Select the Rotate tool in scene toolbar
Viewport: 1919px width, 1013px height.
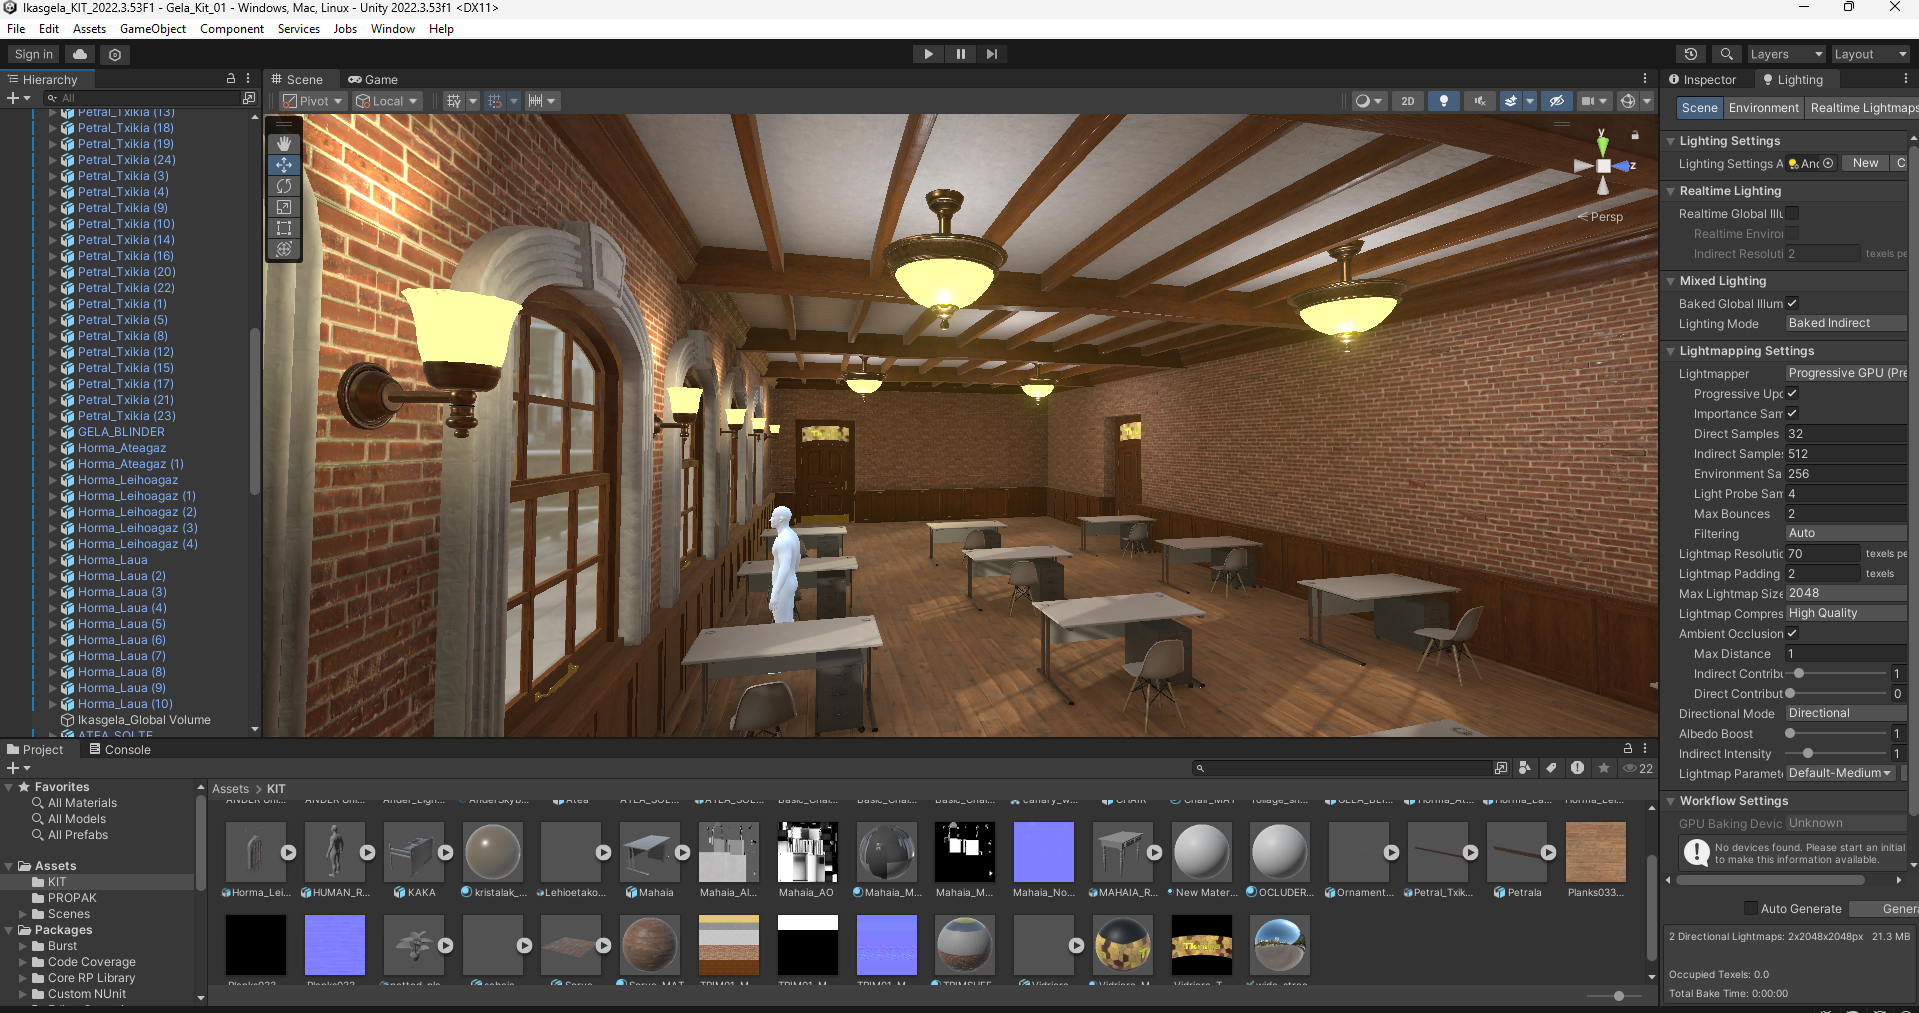(284, 186)
